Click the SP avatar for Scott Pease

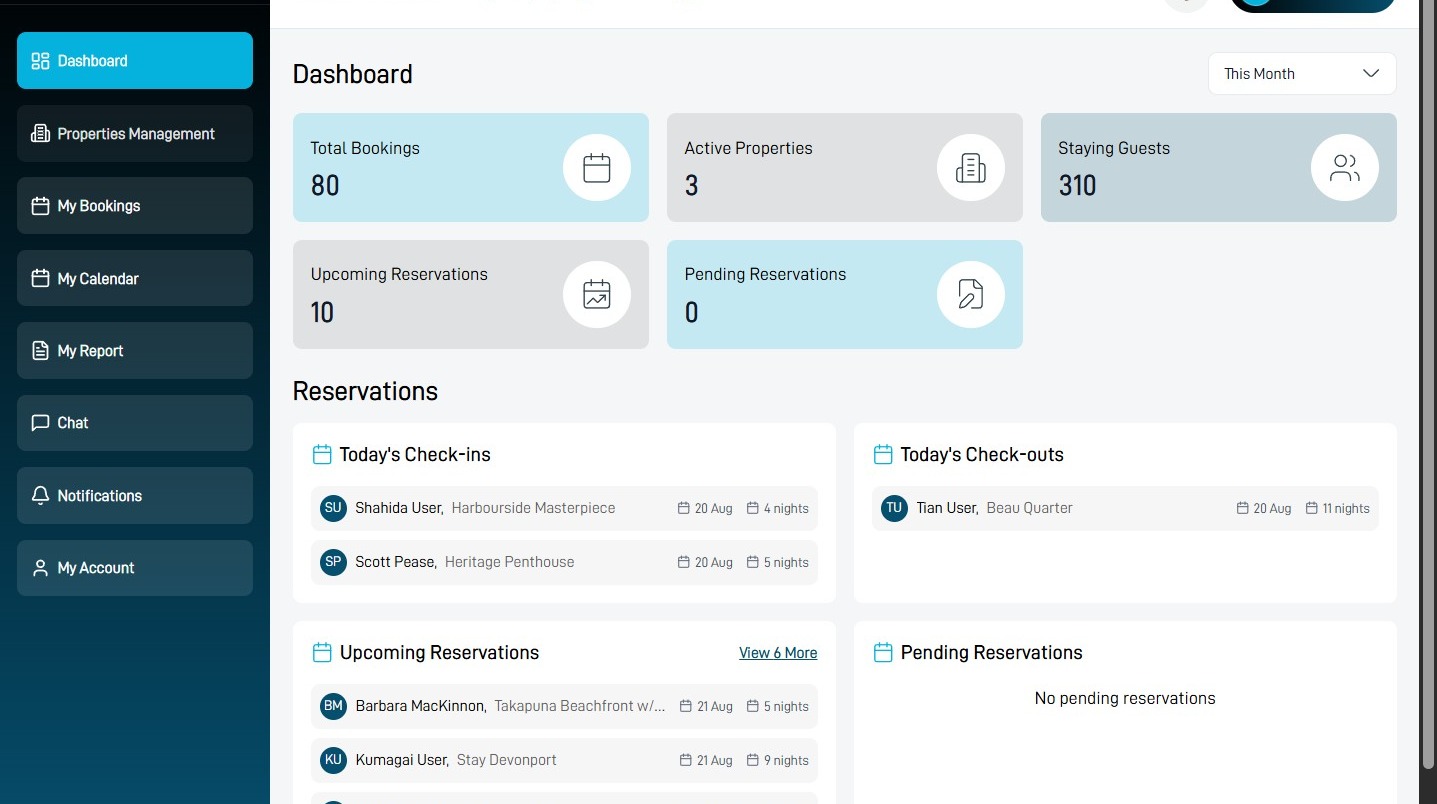click(x=334, y=562)
